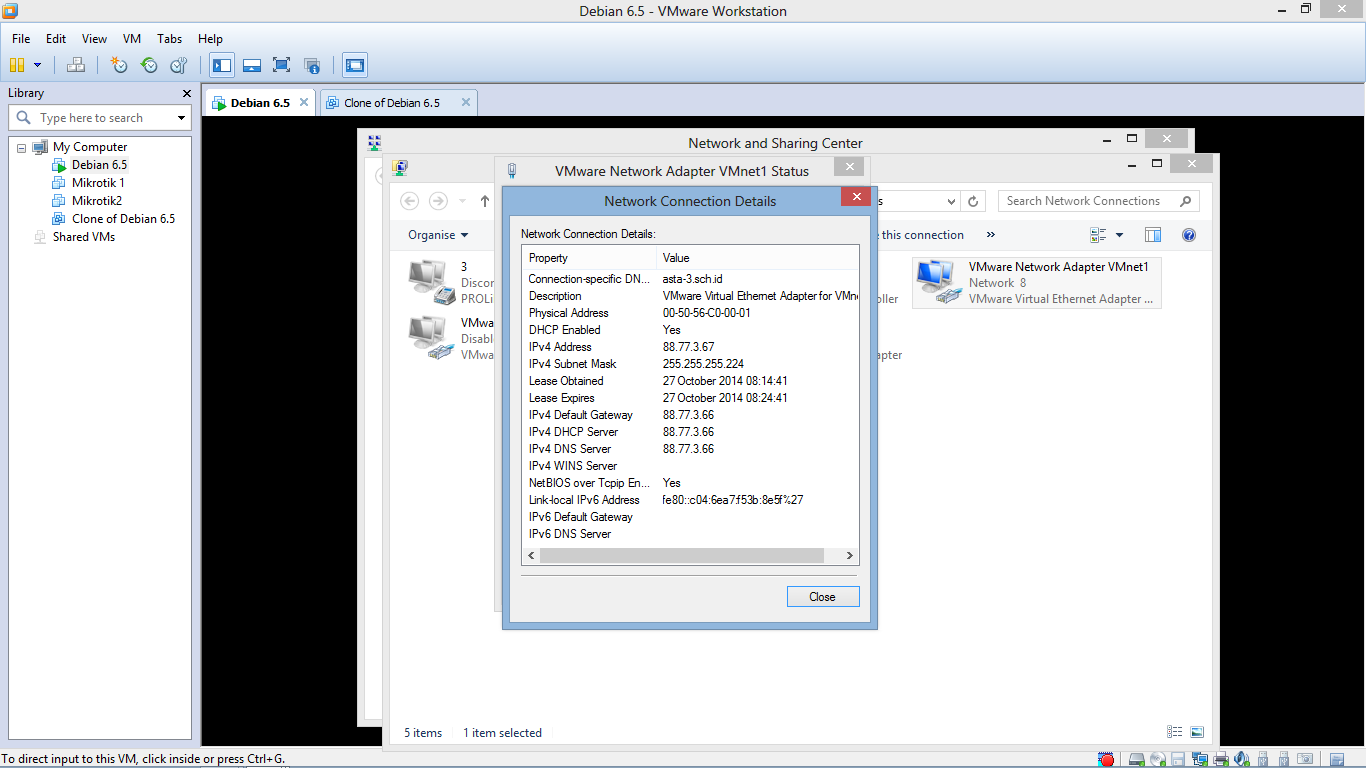Image resolution: width=1366 pixels, height=768 pixels.
Task: Enter full screen mode from the toolbar
Action: click(x=281, y=65)
